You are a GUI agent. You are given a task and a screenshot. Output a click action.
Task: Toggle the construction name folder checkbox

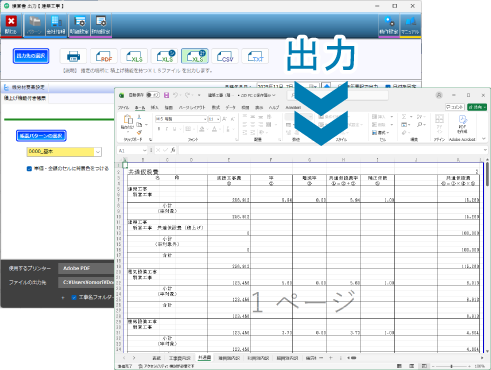74,297
